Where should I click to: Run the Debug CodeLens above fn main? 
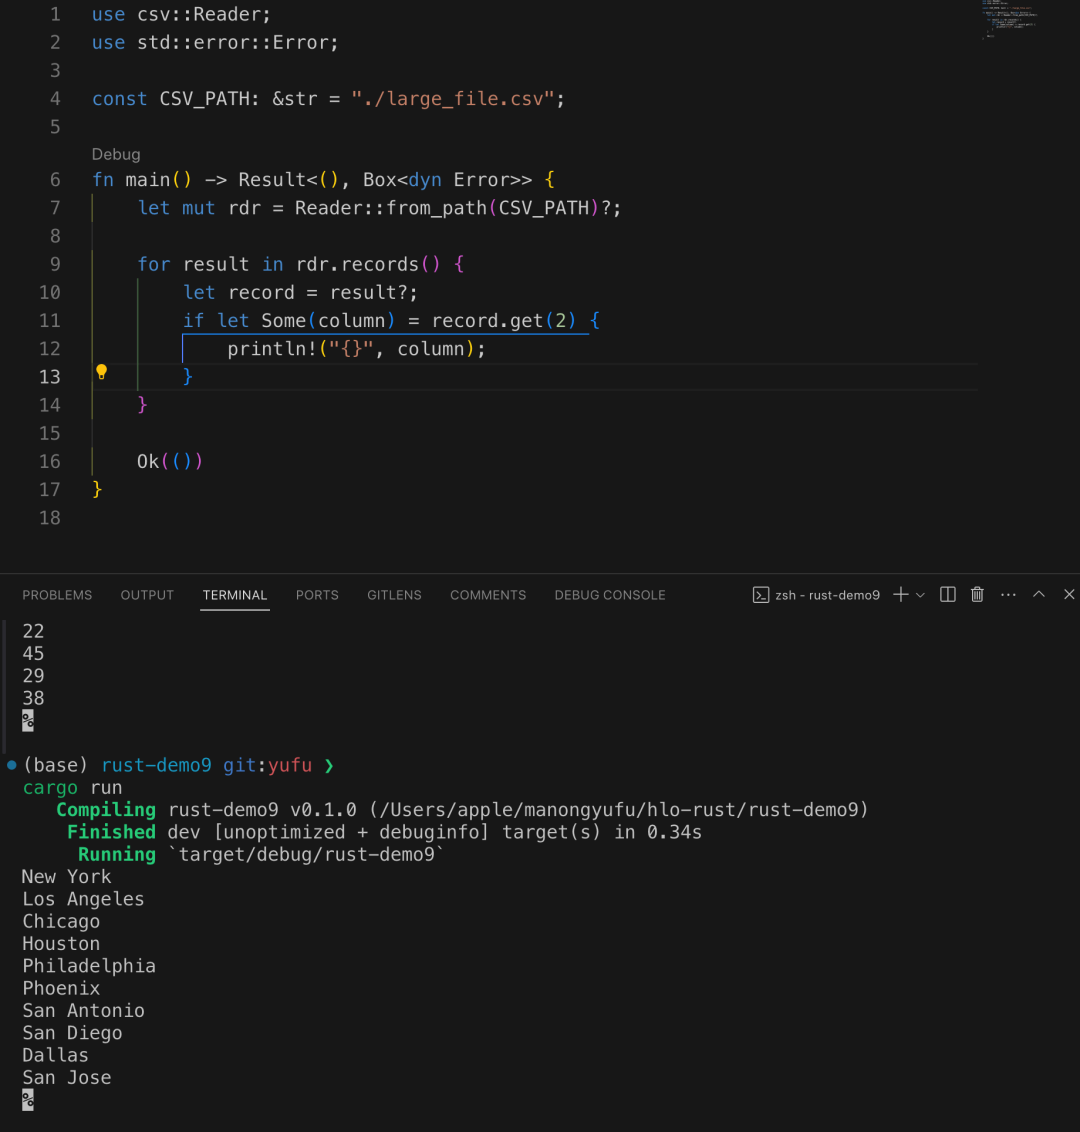click(116, 154)
